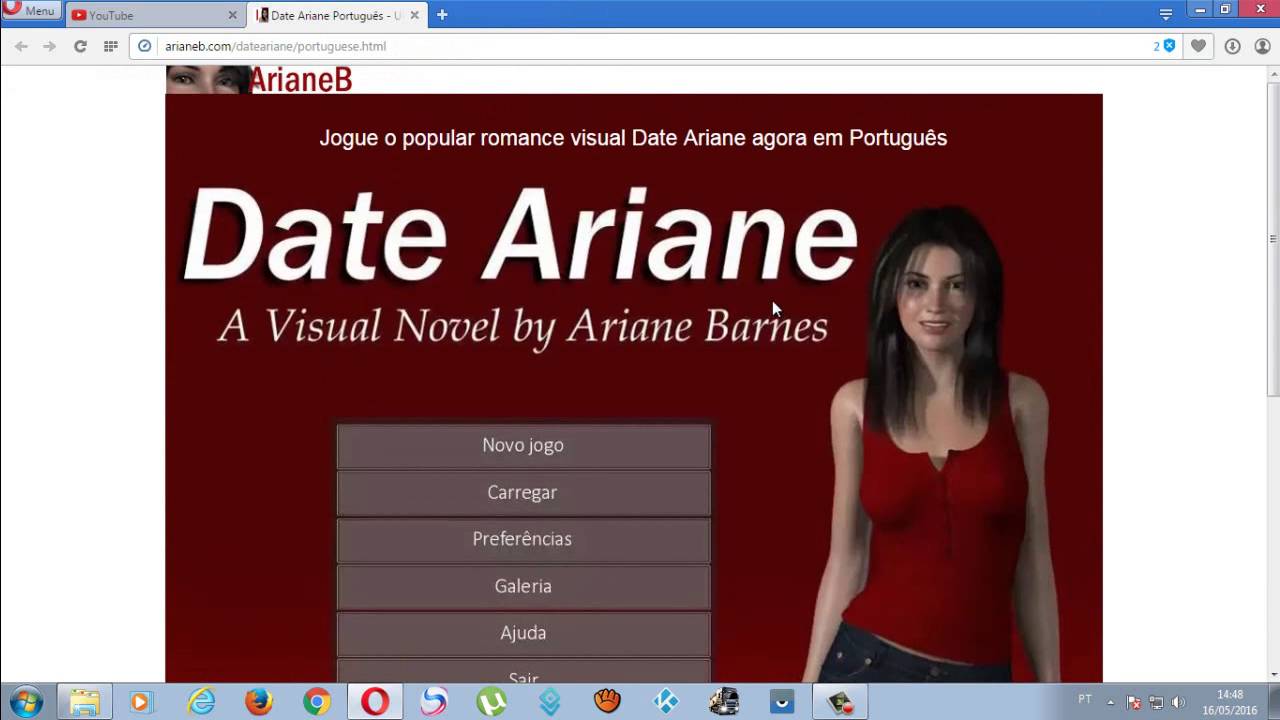Open the volume speaker tray icon
1280x720 pixels.
(1178, 702)
